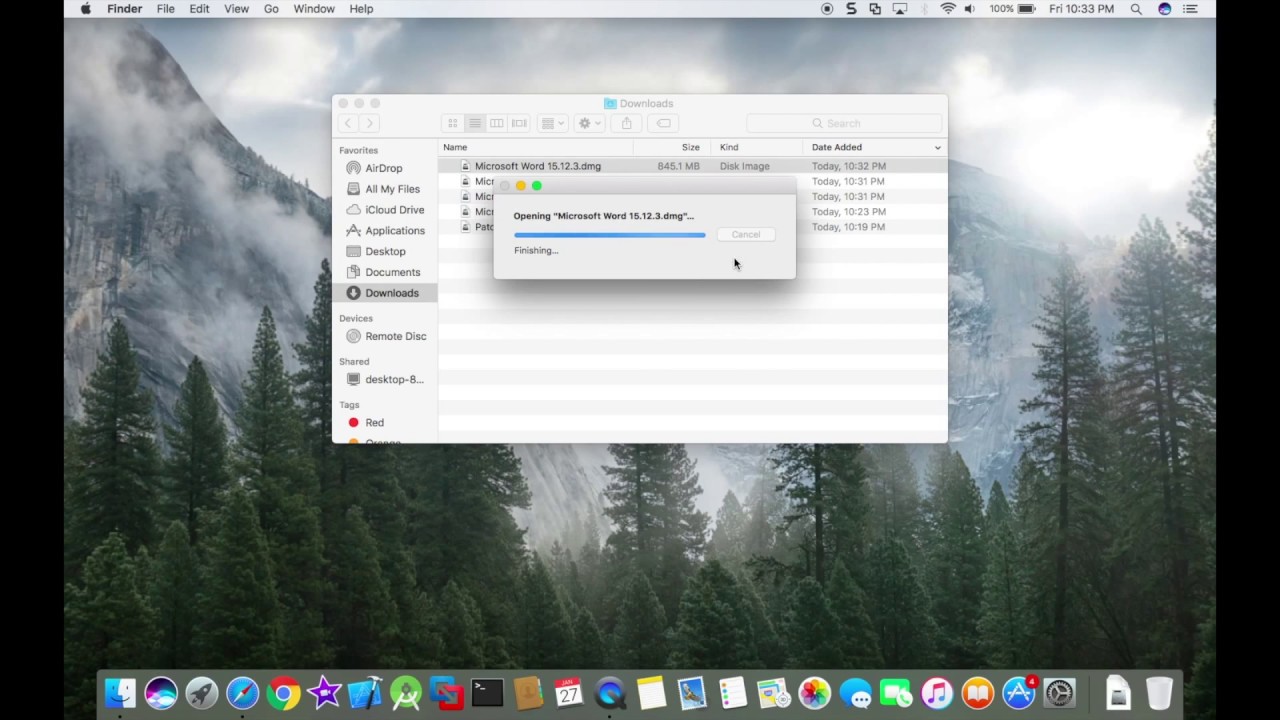Launch Google Chrome from the dock
The height and width of the screenshot is (720, 1280).
284,693
